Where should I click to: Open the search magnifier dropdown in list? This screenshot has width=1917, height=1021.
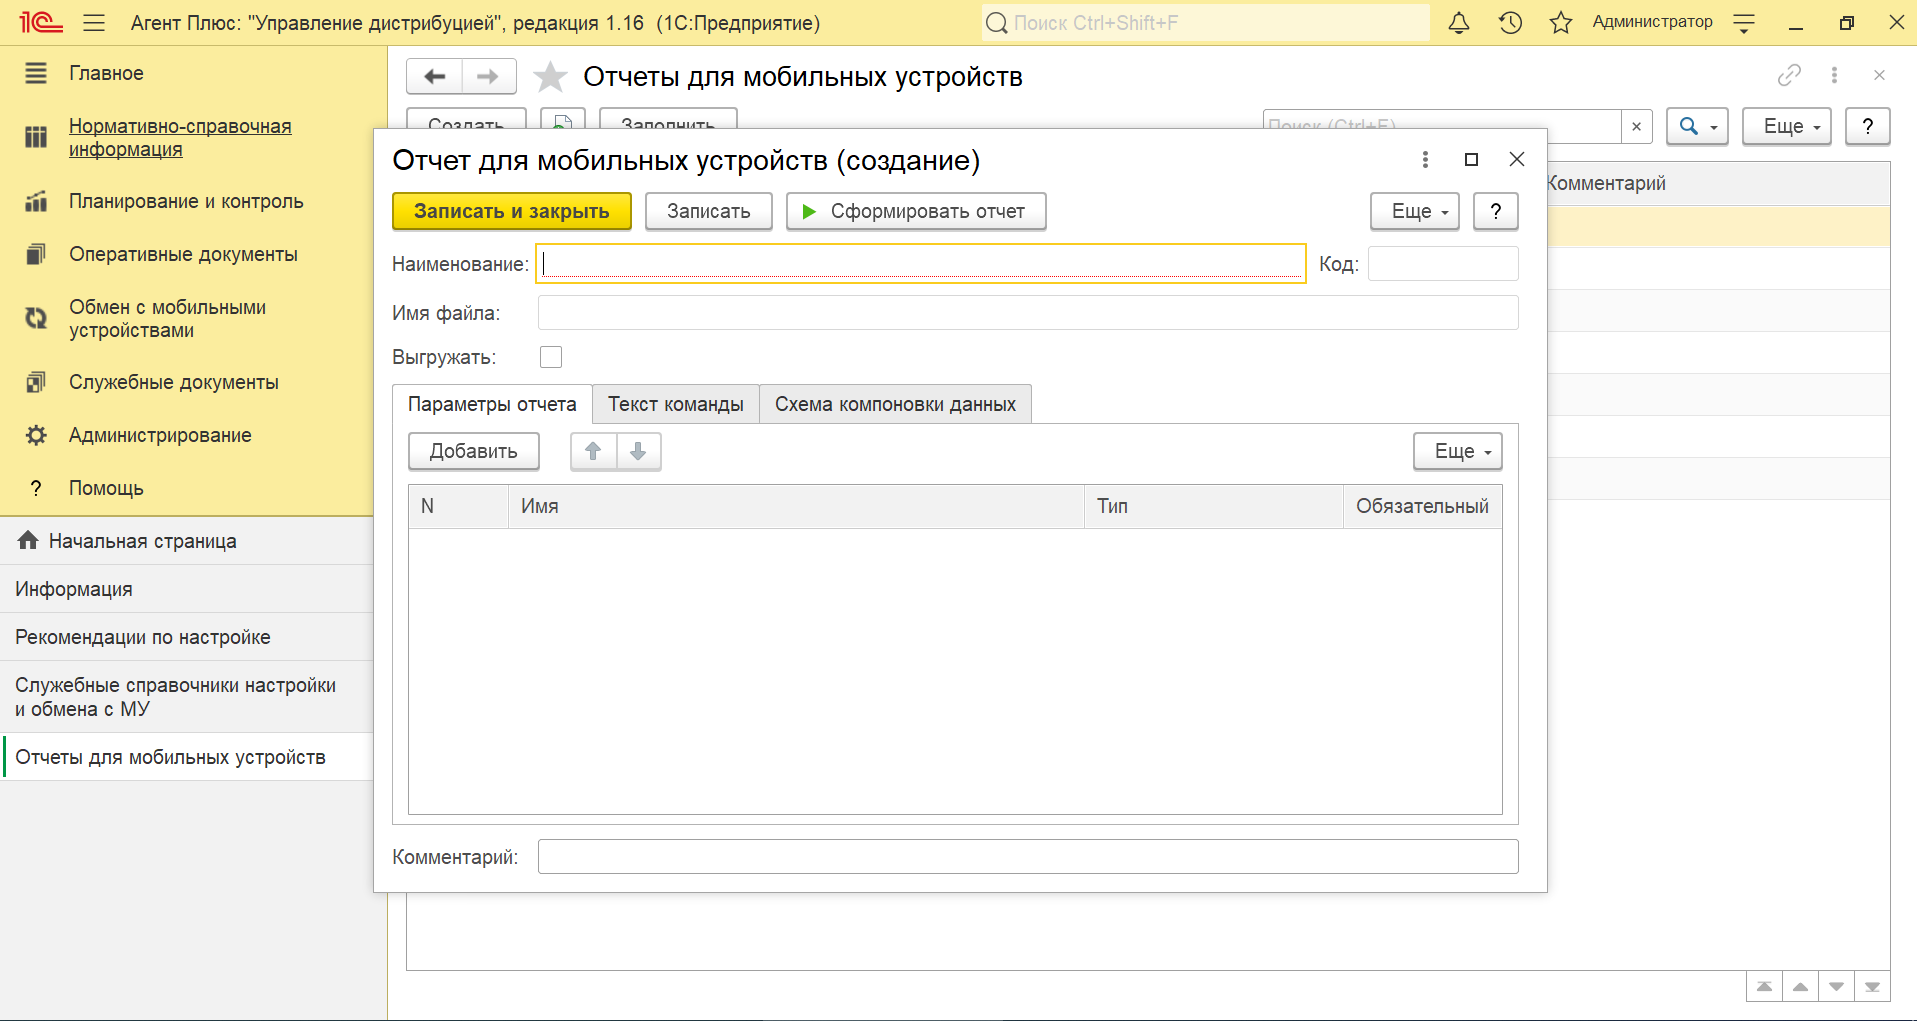[1696, 126]
